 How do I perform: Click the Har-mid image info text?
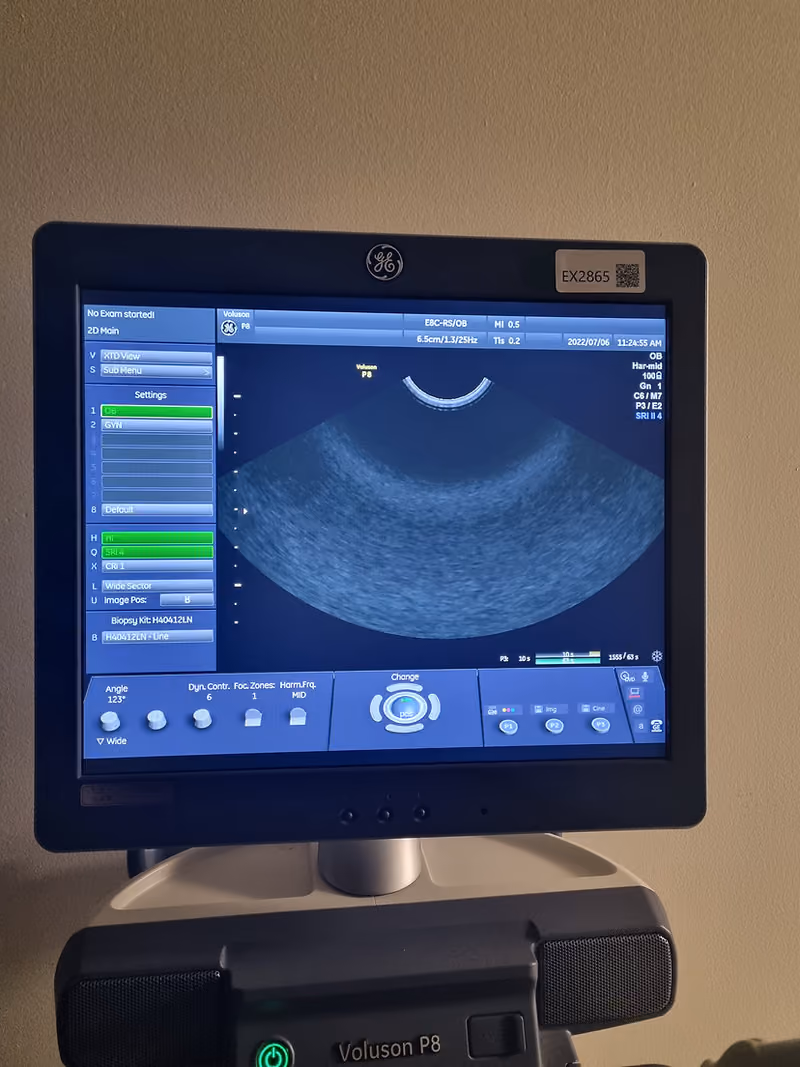point(647,366)
